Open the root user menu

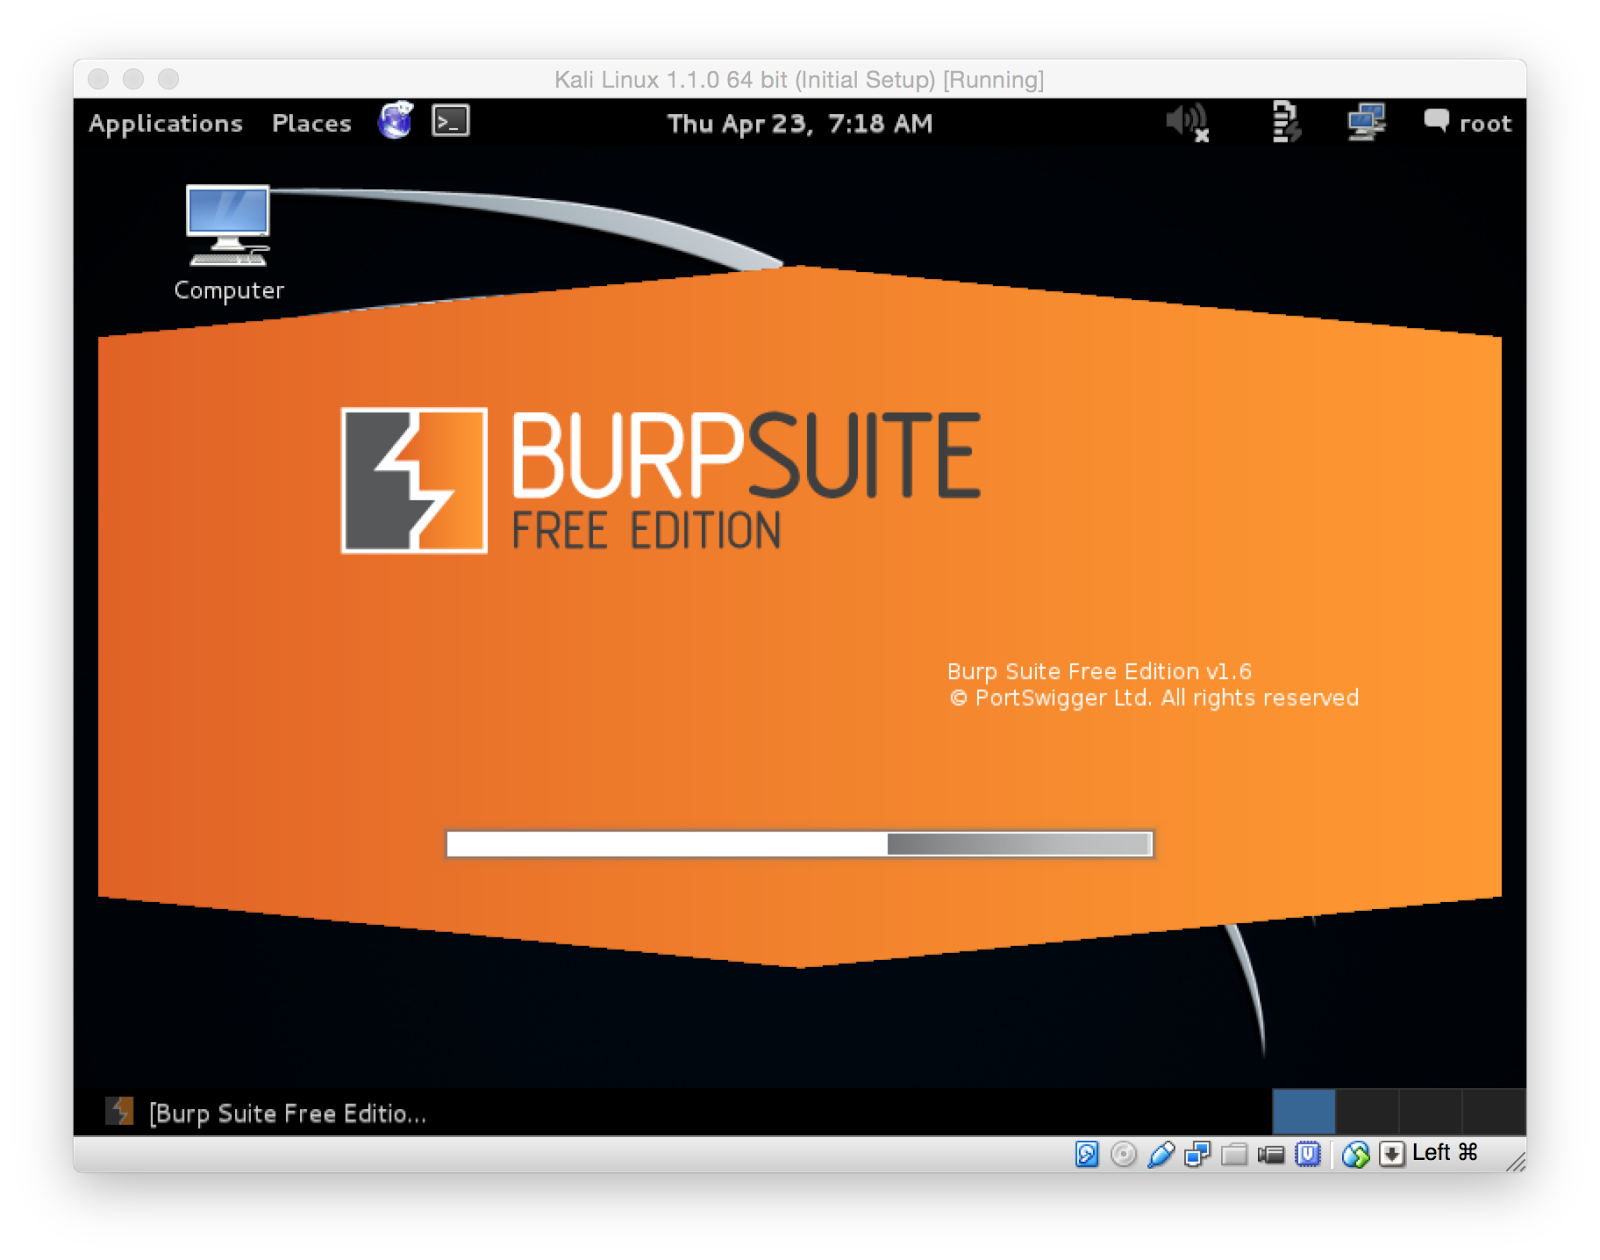click(1485, 123)
